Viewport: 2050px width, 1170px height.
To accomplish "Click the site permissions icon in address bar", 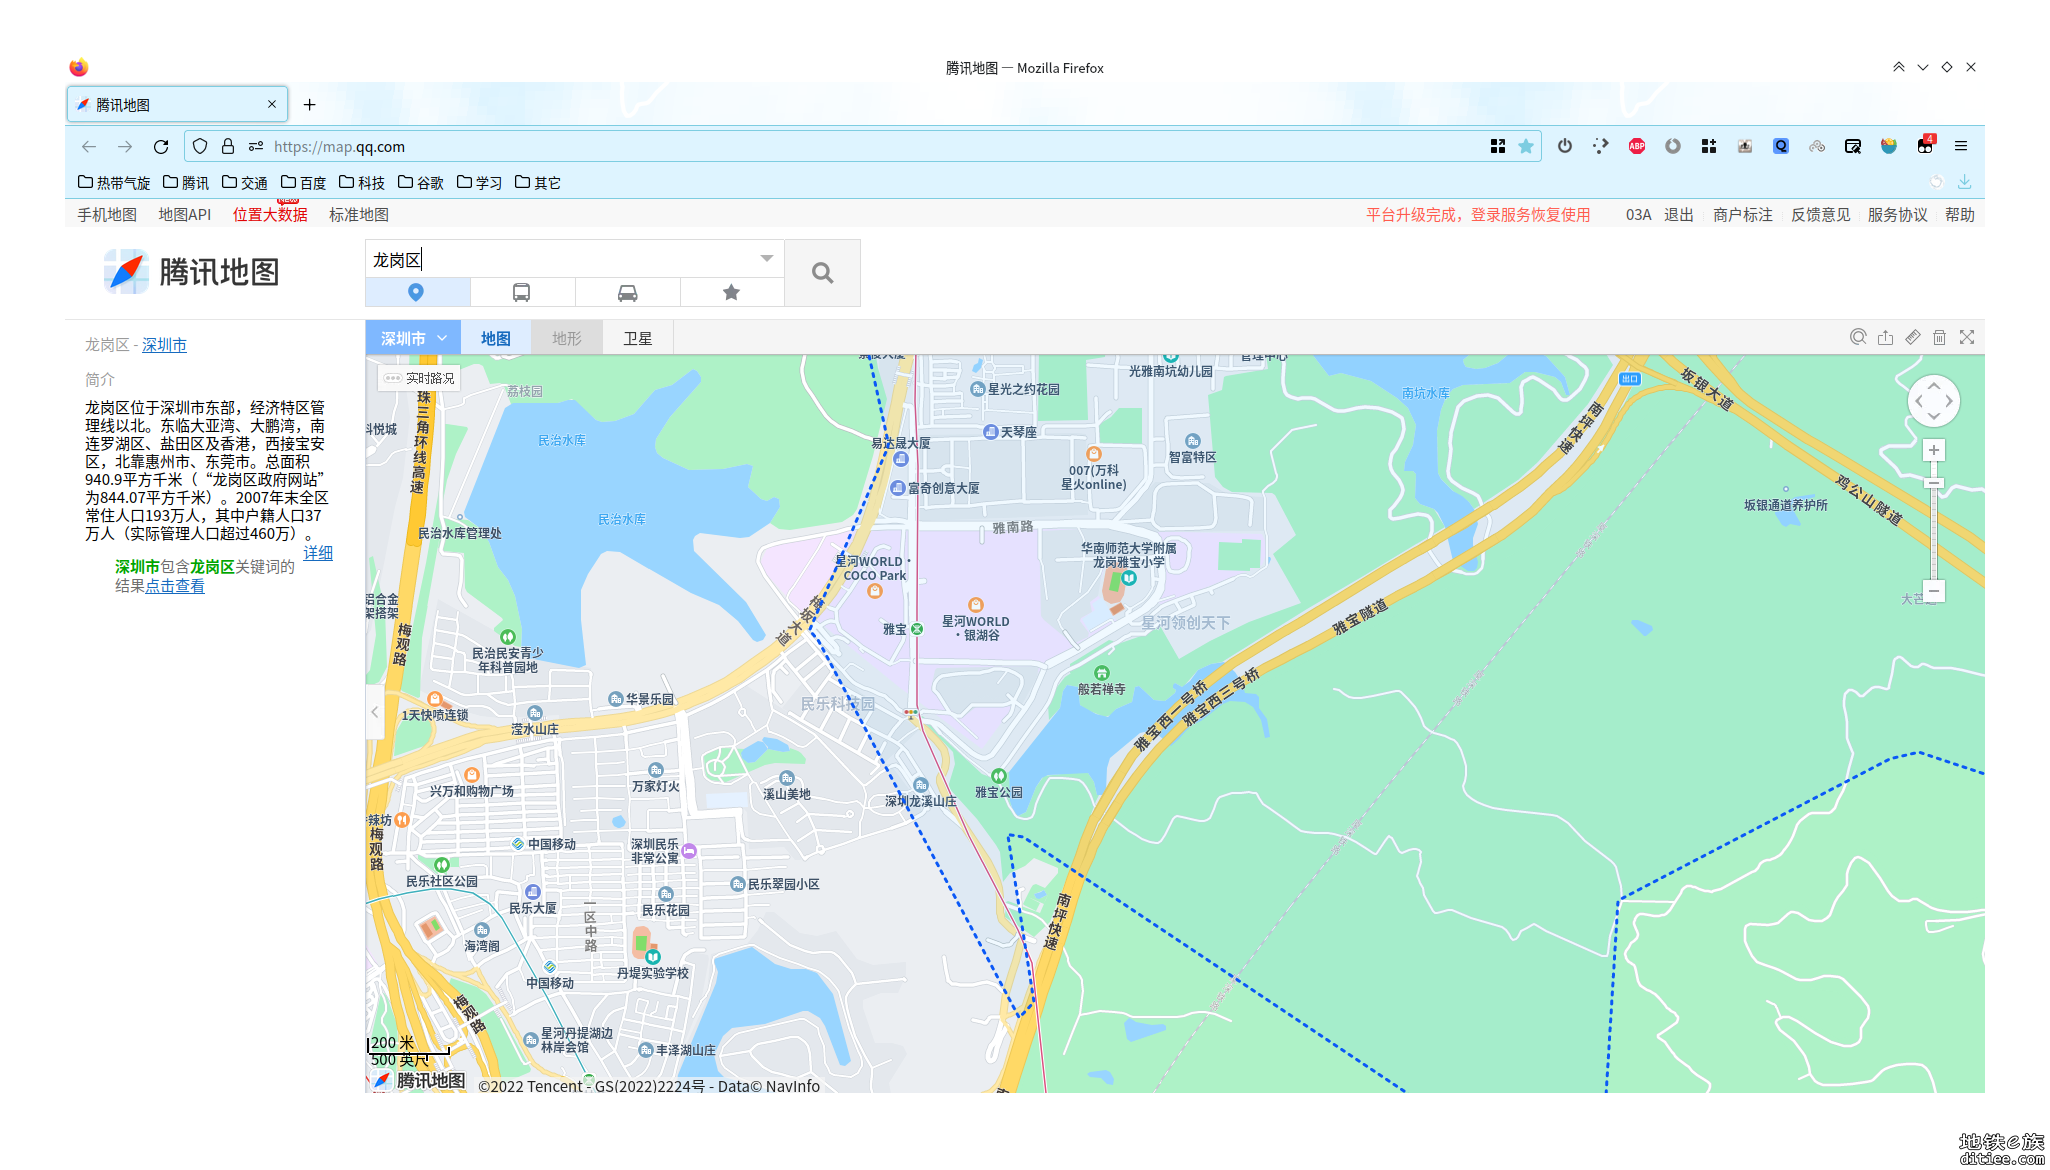I will (x=256, y=147).
